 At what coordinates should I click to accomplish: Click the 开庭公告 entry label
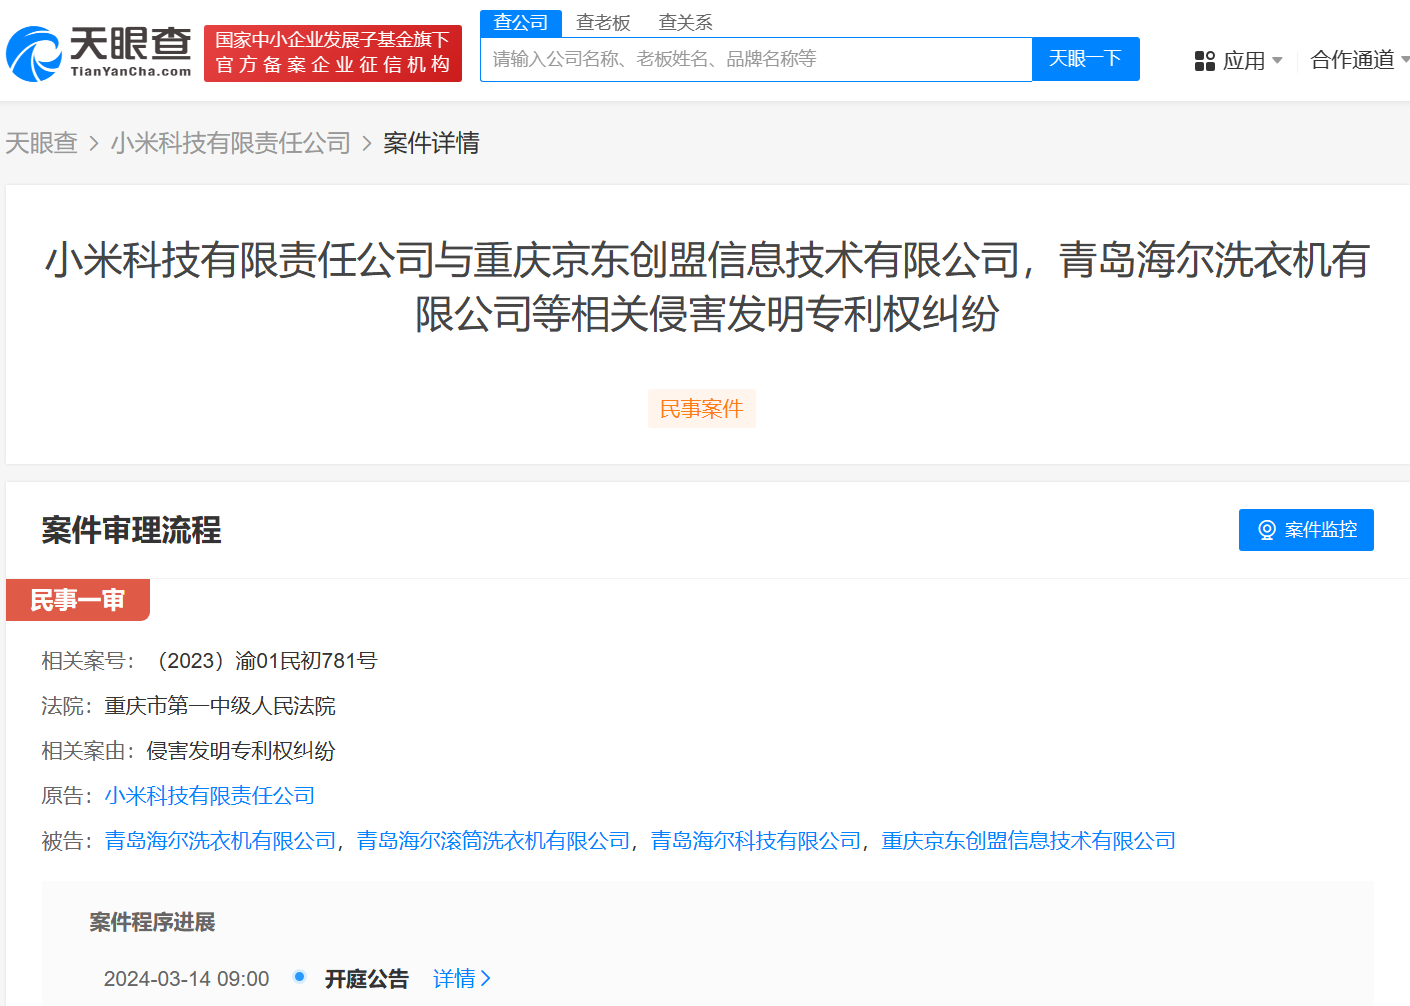[367, 979]
